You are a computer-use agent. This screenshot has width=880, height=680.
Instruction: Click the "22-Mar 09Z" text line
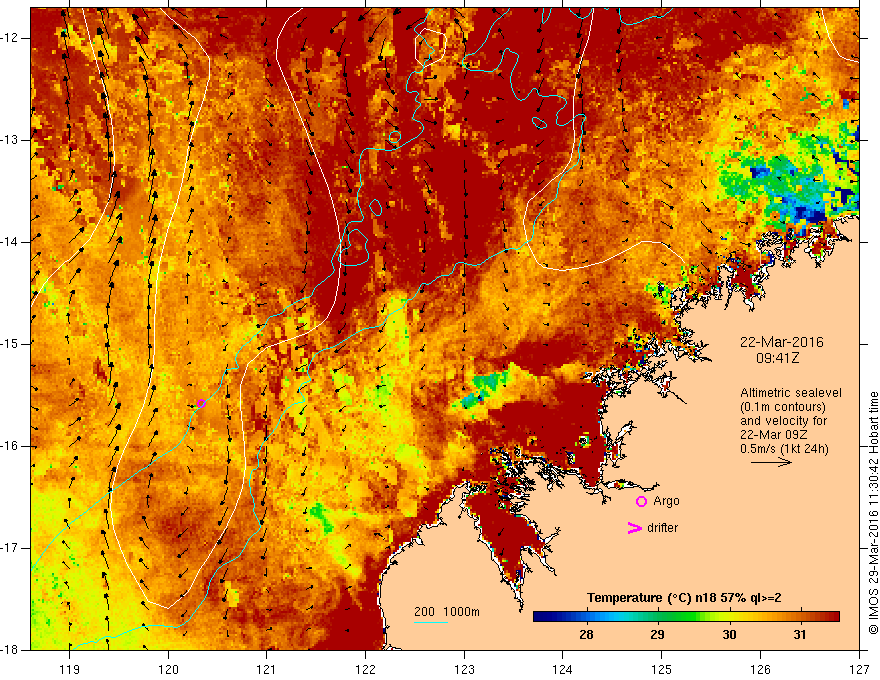774,435
